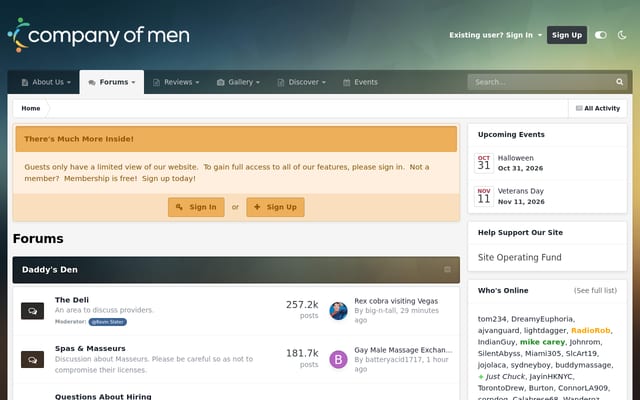
Task: Click batteryacid1717's purple B avatar
Action: pyautogui.click(x=338, y=360)
